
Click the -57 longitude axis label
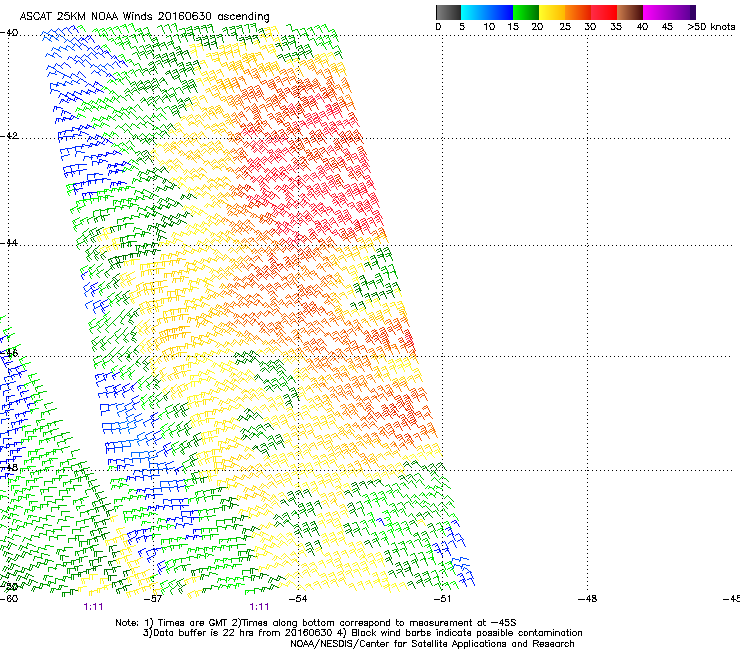click(153, 599)
